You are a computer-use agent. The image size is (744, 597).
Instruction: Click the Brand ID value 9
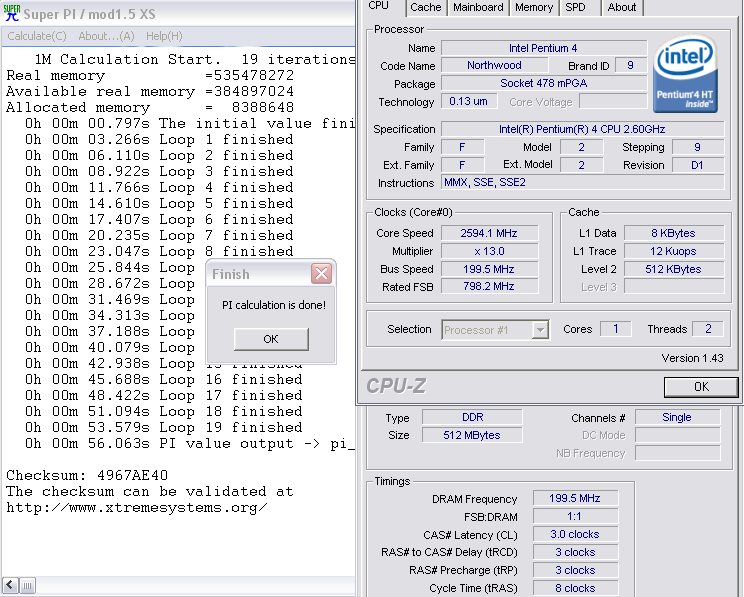[x=631, y=65]
